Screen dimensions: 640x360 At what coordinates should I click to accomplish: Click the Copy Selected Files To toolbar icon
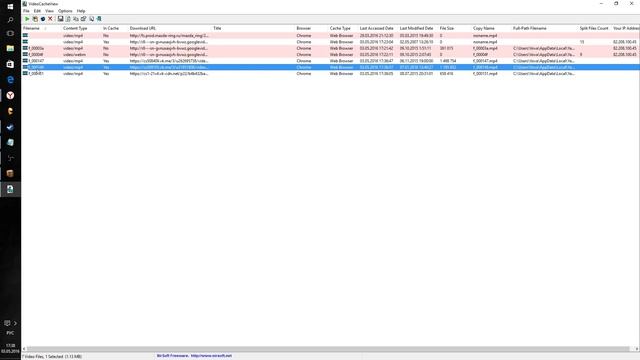tap(35, 19)
